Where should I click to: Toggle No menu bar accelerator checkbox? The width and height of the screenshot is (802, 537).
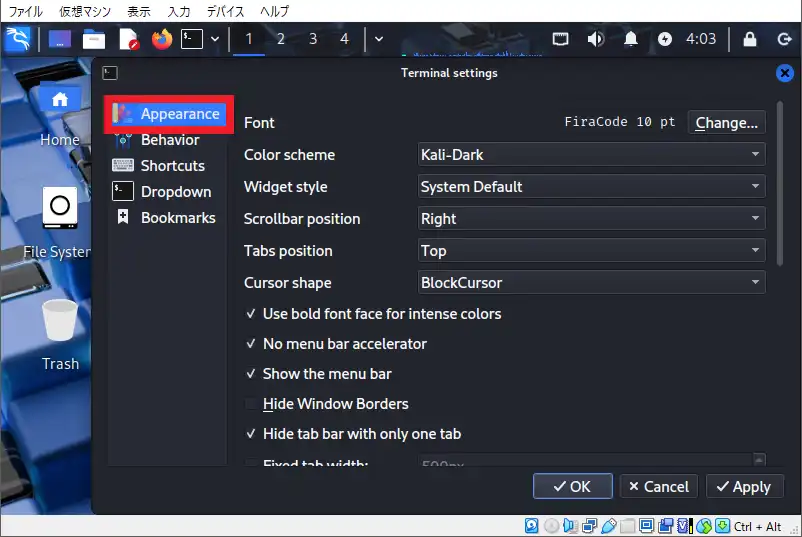[x=251, y=344]
